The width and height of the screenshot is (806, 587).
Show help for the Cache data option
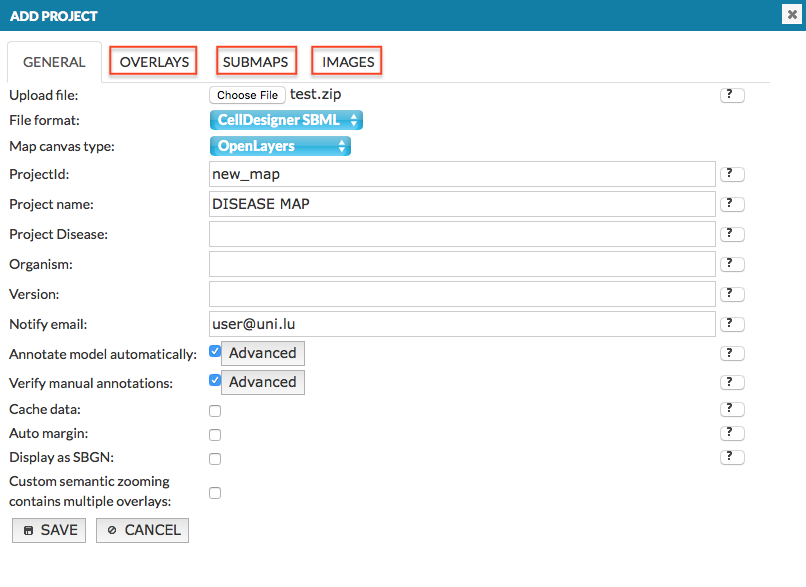coord(732,409)
